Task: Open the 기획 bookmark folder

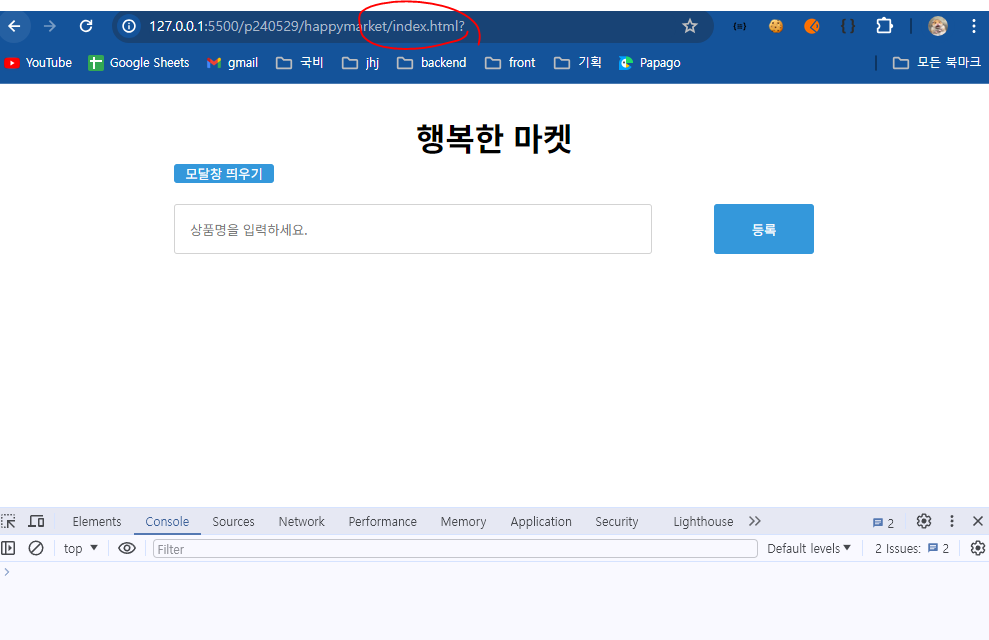Action: (578, 62)
